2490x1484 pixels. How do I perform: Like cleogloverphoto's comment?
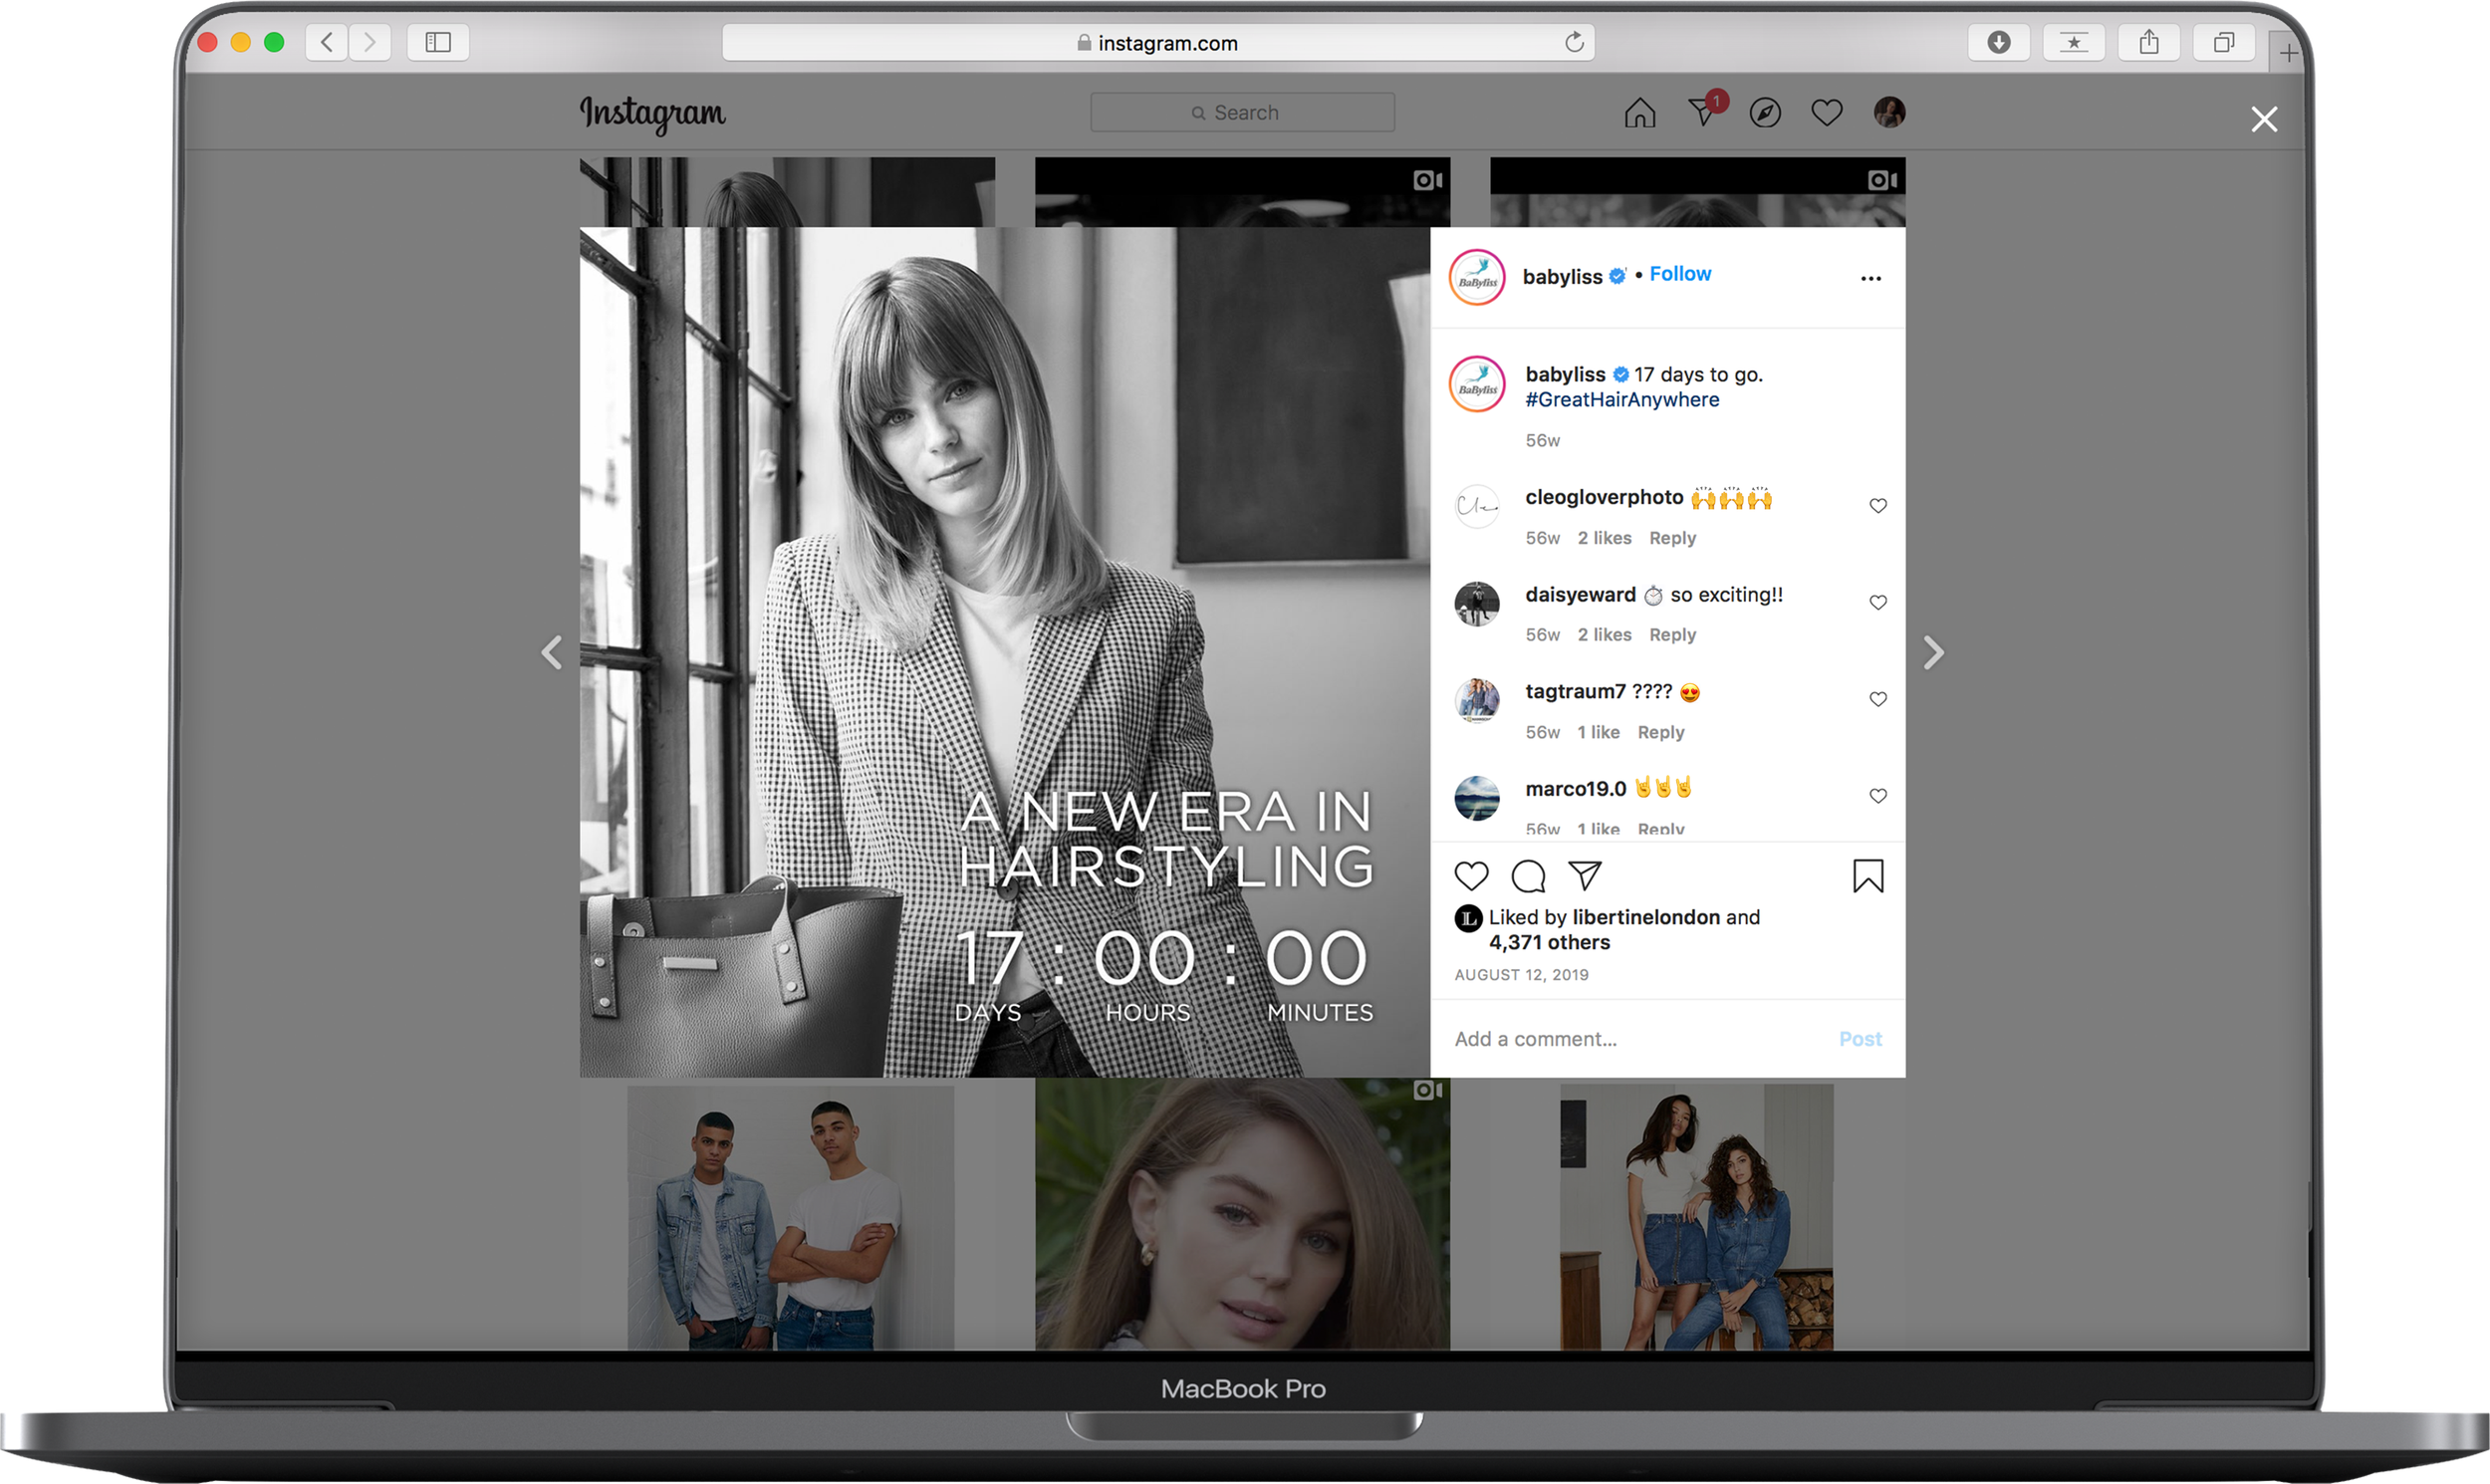tap(1877, 506)
